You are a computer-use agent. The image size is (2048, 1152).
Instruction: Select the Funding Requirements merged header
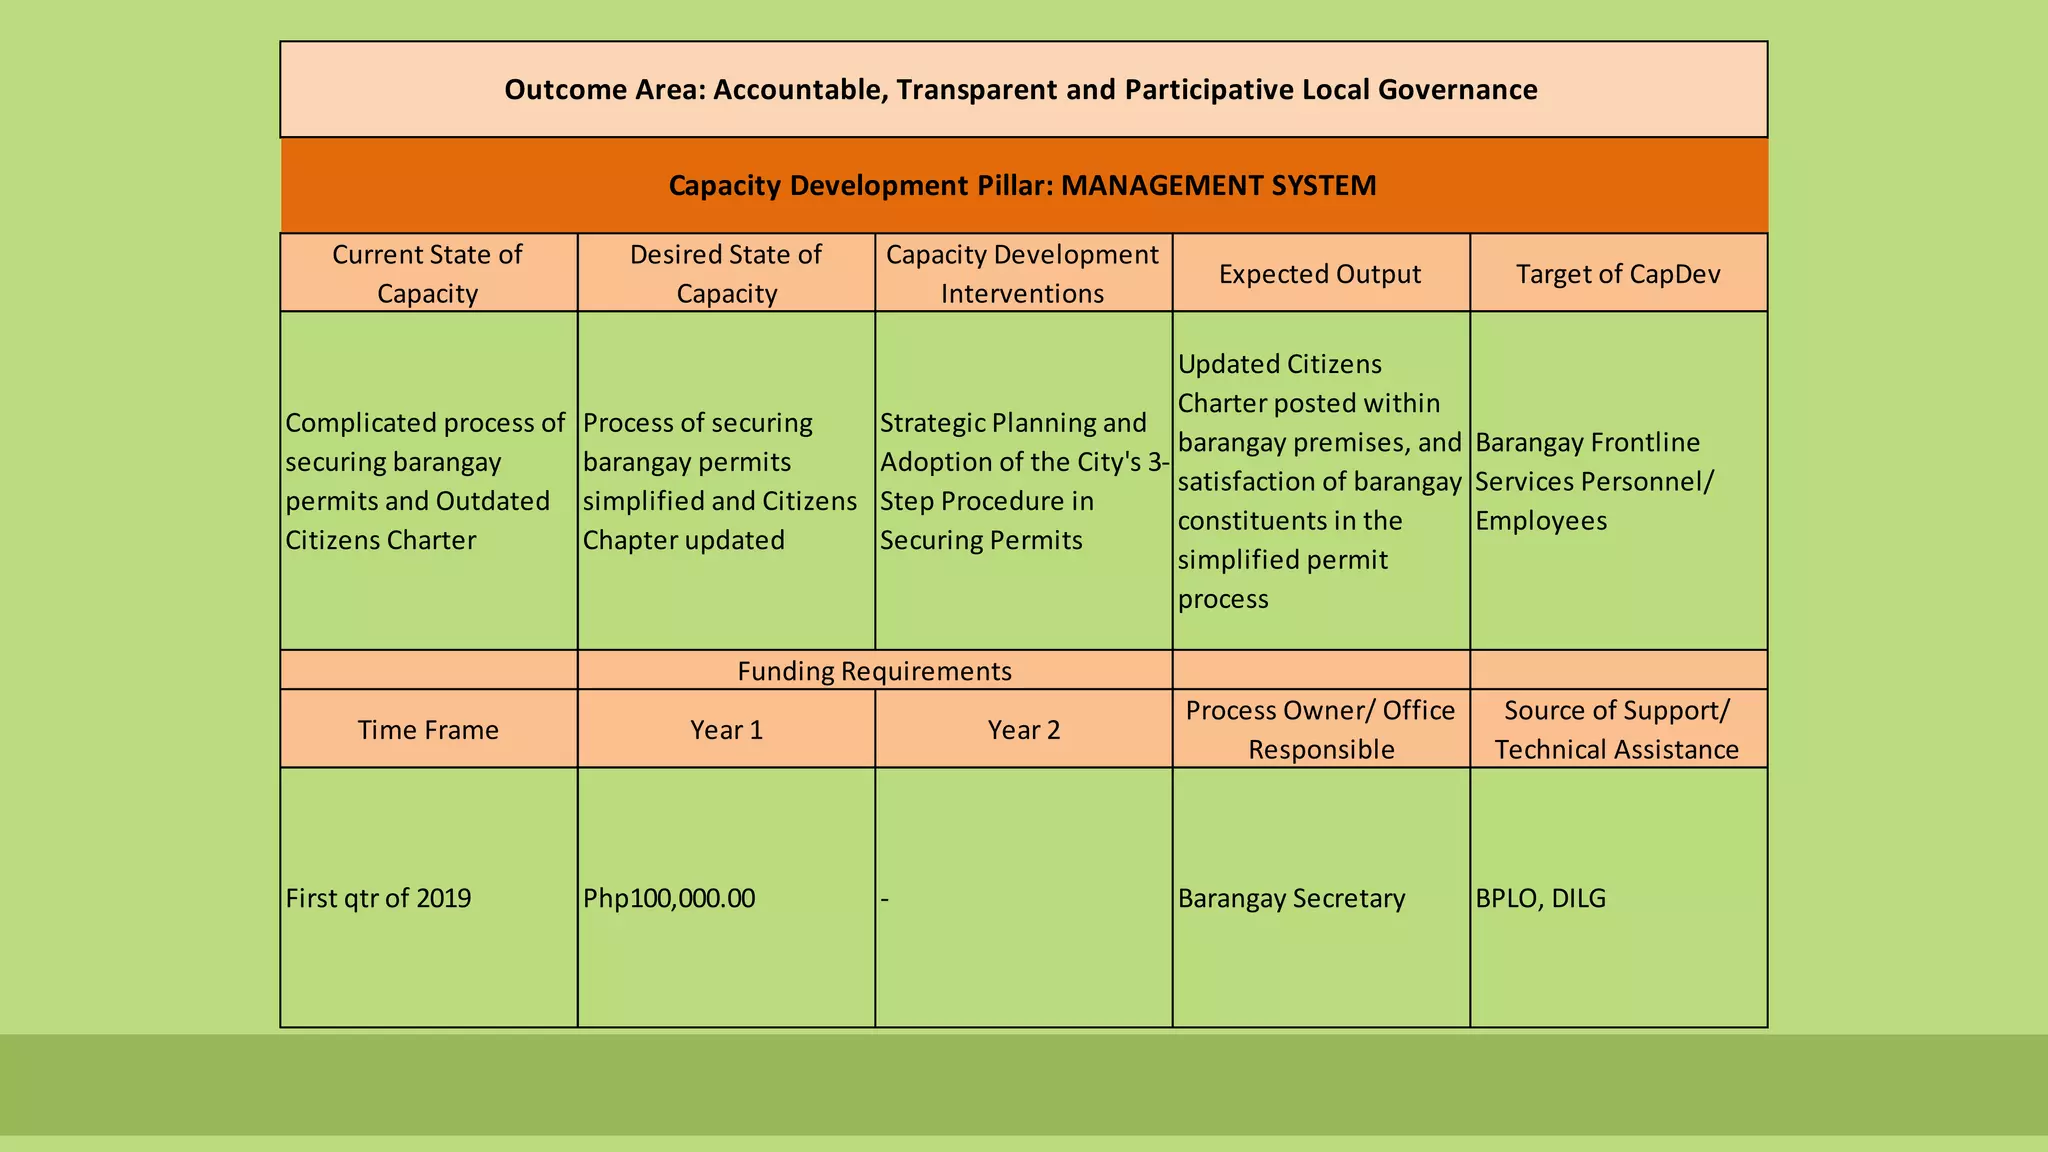(x=875, y=671)
